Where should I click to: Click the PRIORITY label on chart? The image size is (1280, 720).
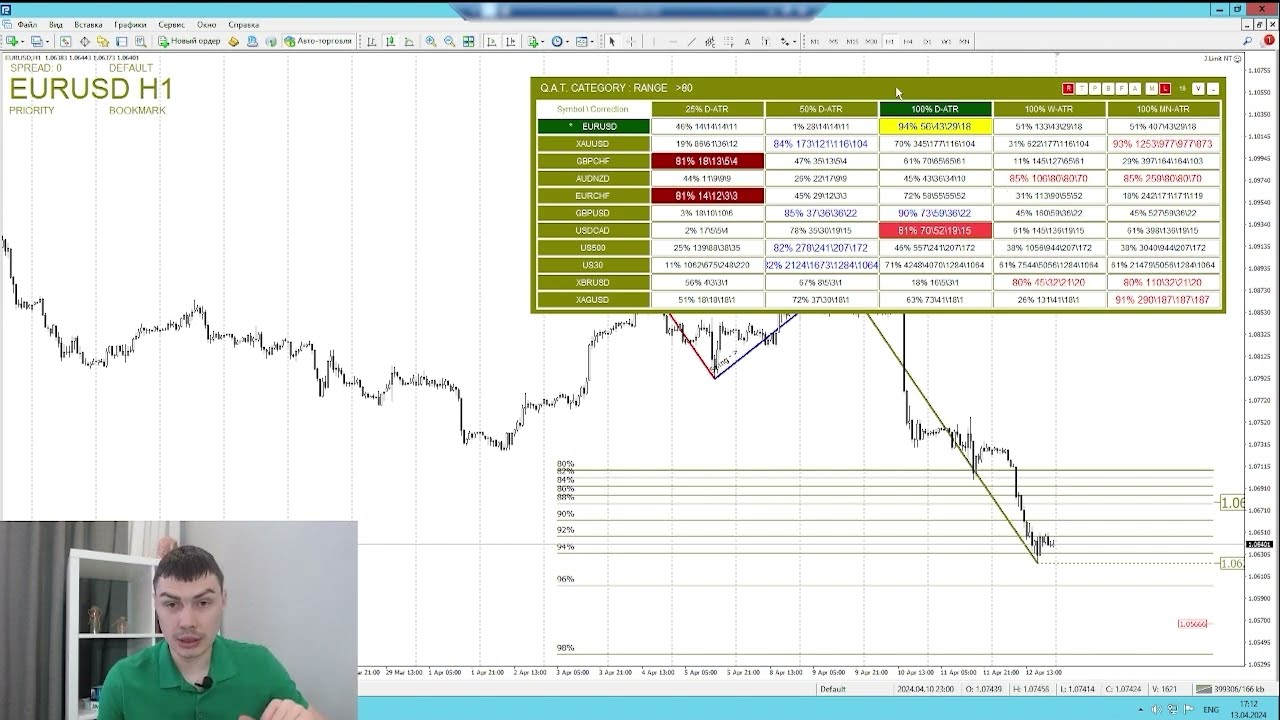[x=32, y=111]
